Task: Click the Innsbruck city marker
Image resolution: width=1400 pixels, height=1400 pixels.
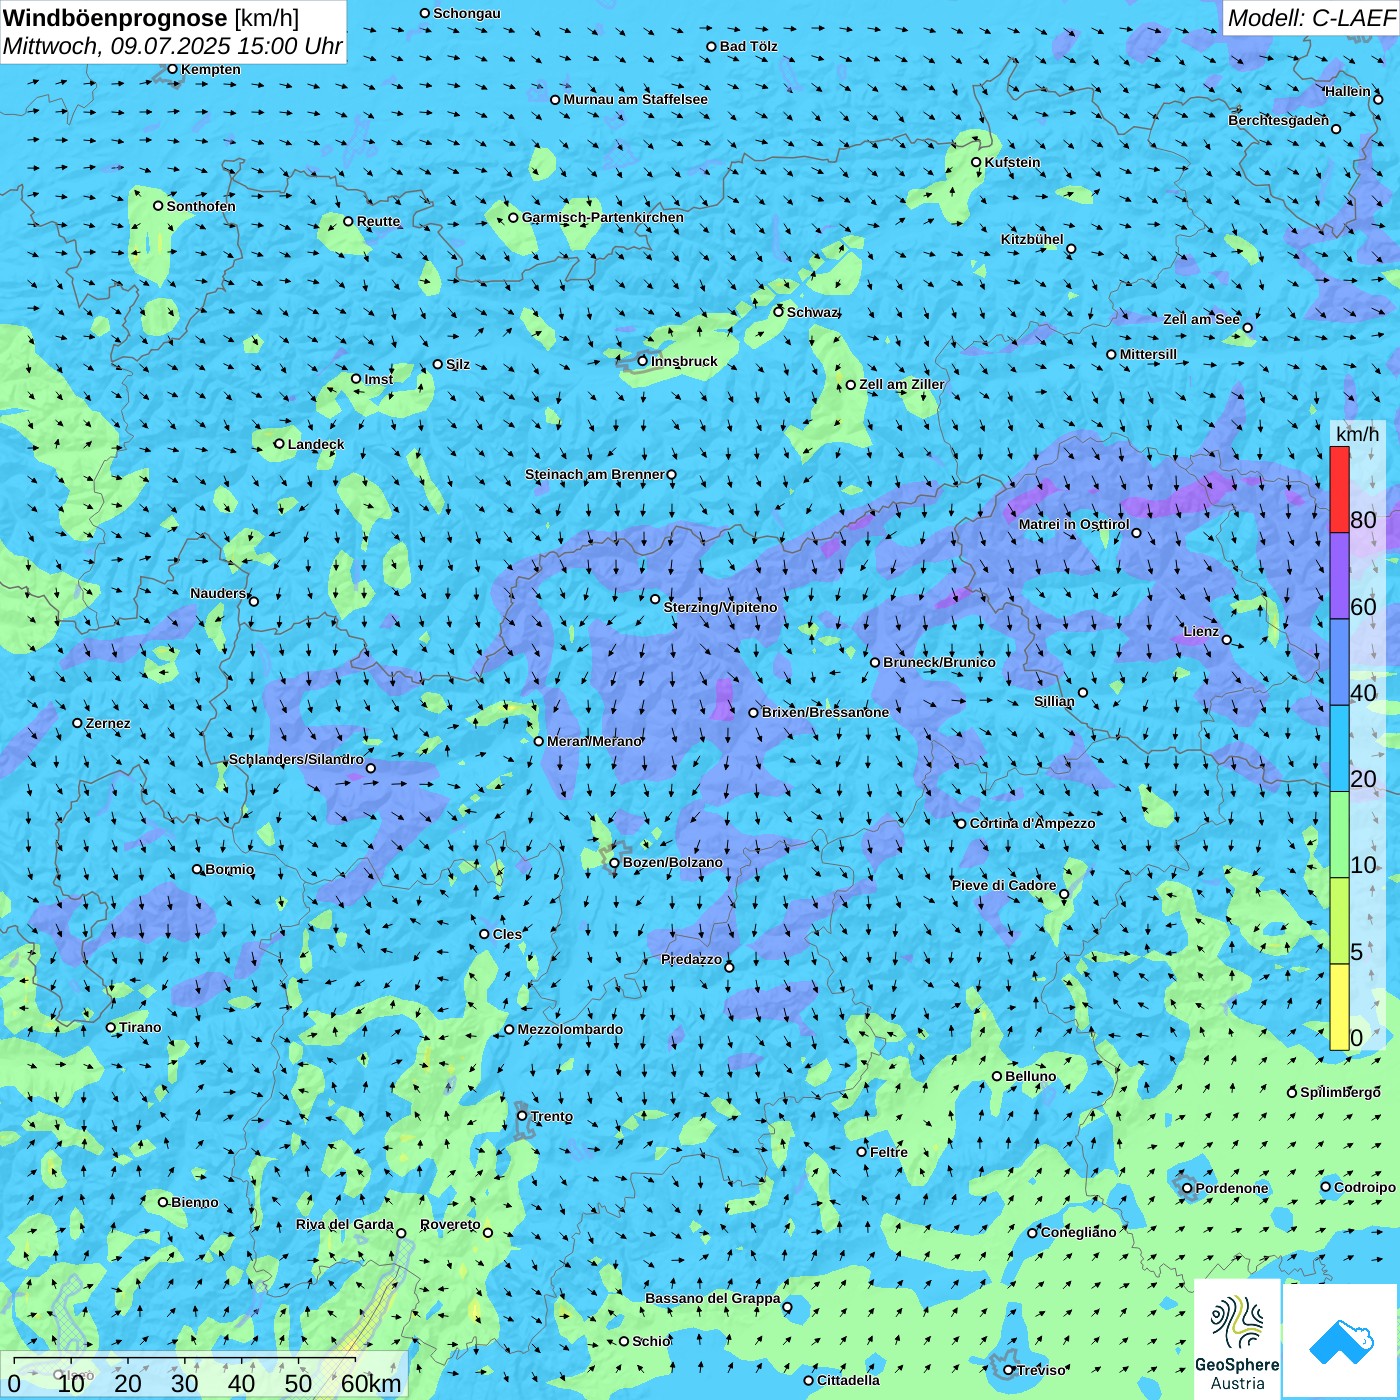Action: click(x=643, y=361)
